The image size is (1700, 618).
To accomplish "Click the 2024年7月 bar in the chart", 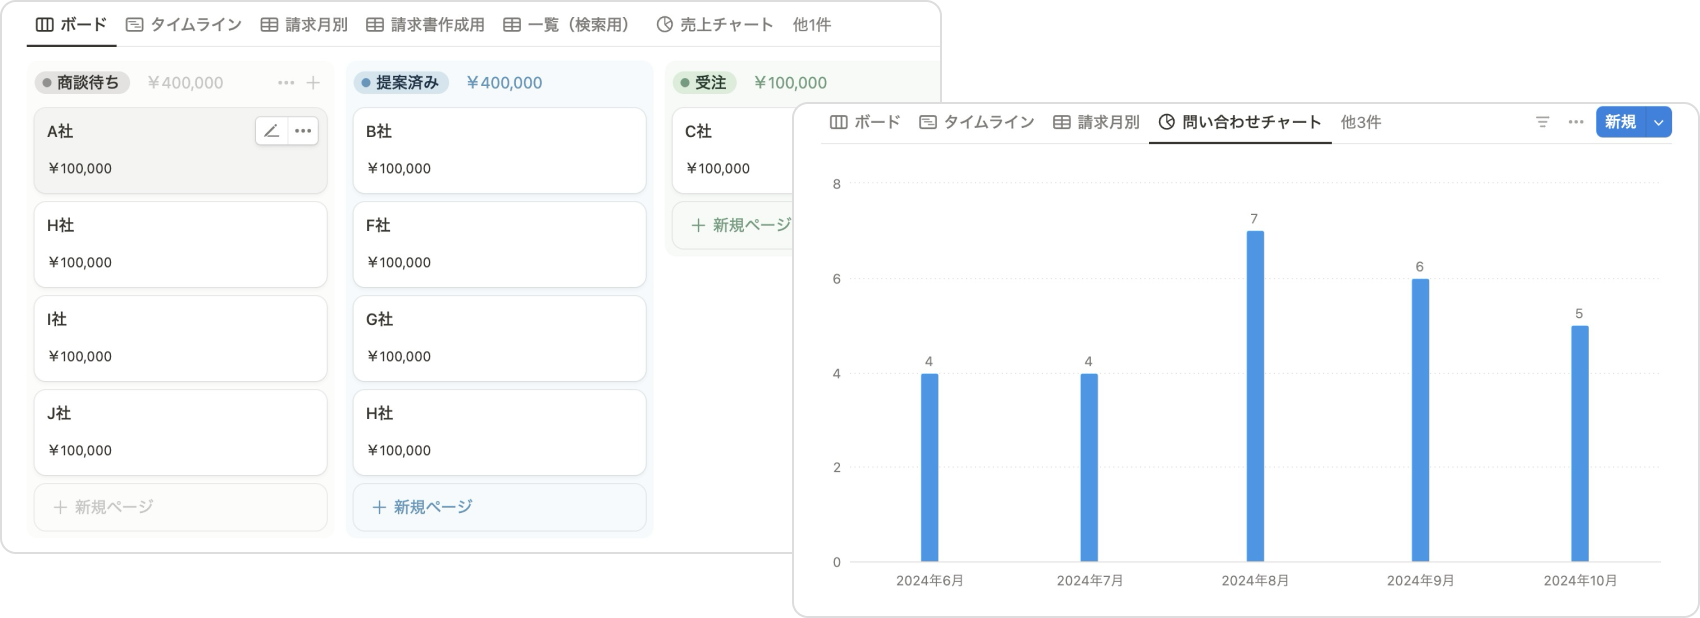I will coord(1089,468).
